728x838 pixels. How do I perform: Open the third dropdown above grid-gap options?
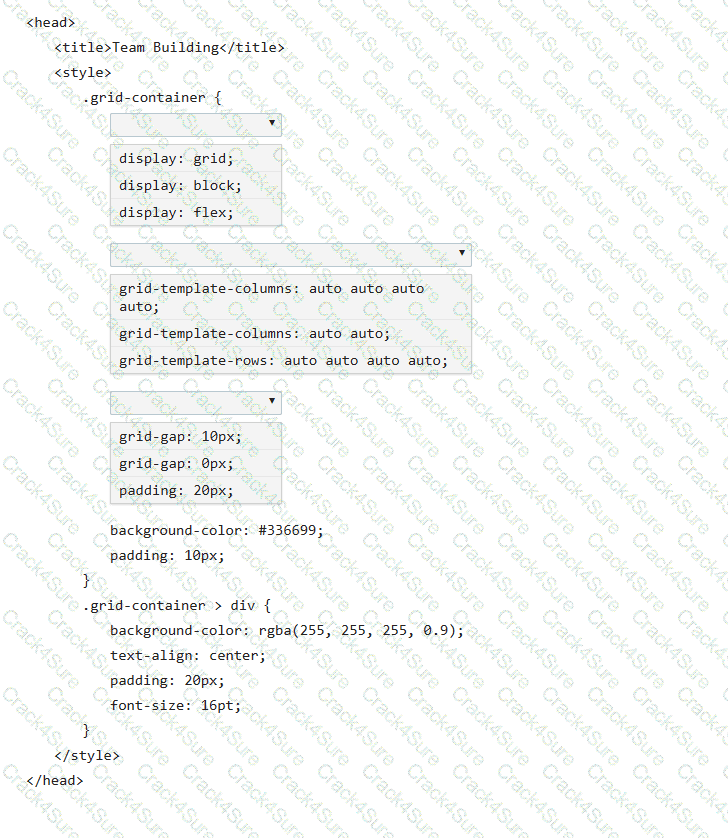tap(196, 402)
